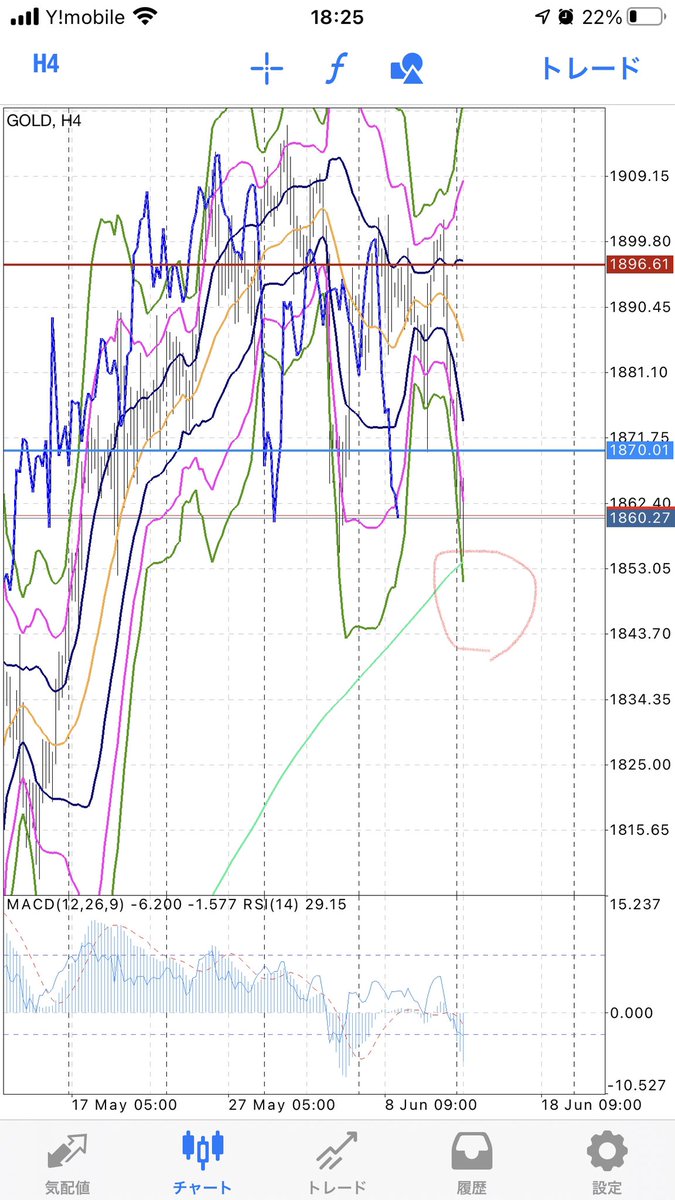Tap the -10.527 MACD scale value
The width and height of the screenshot is (675, 1200).
tap(638, 1085)
